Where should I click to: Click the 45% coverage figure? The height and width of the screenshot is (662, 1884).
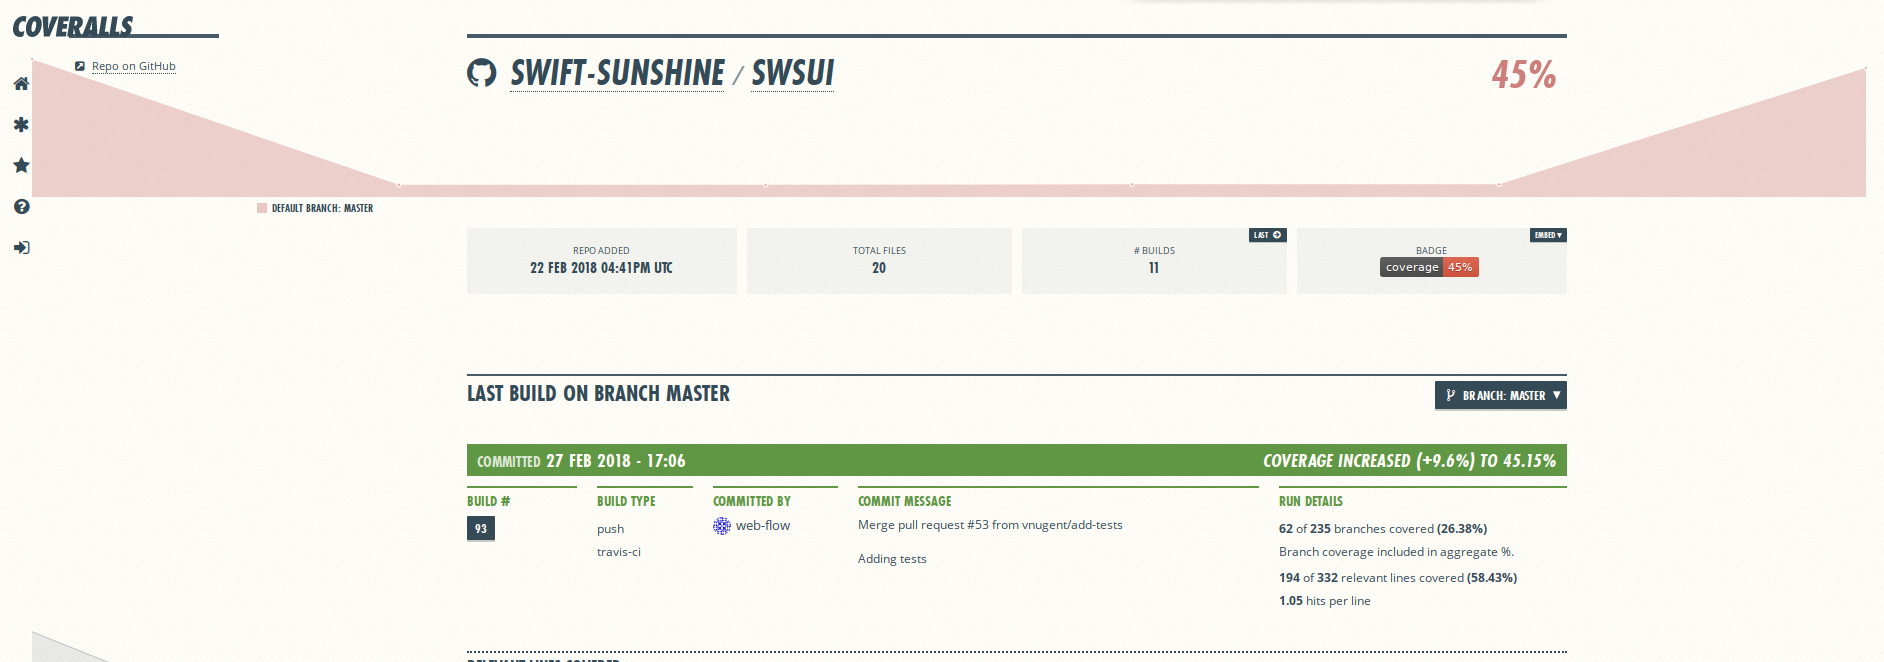tap(1523, 74)
